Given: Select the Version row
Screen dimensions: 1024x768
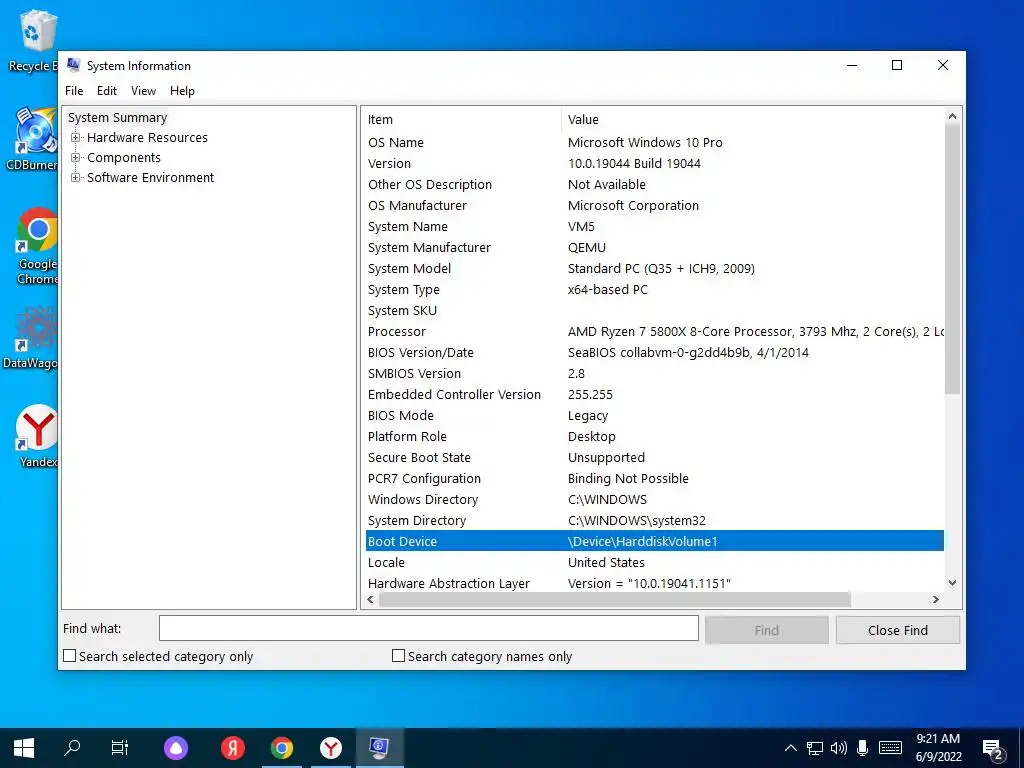Looking at the screenshot, I should (654, 163).
